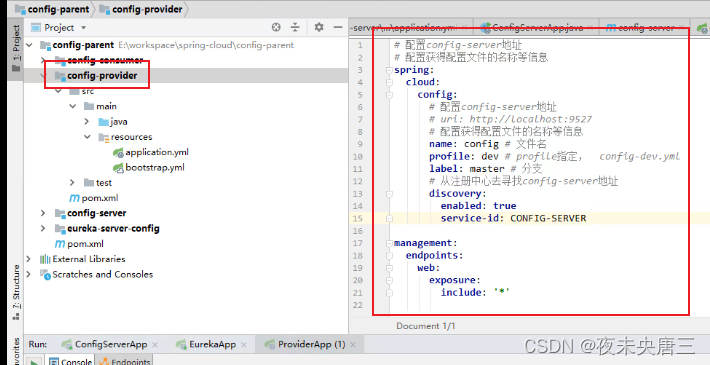The image size is (710, 365).
Task: Fold the cloud block at line 4
Action: 389,82
